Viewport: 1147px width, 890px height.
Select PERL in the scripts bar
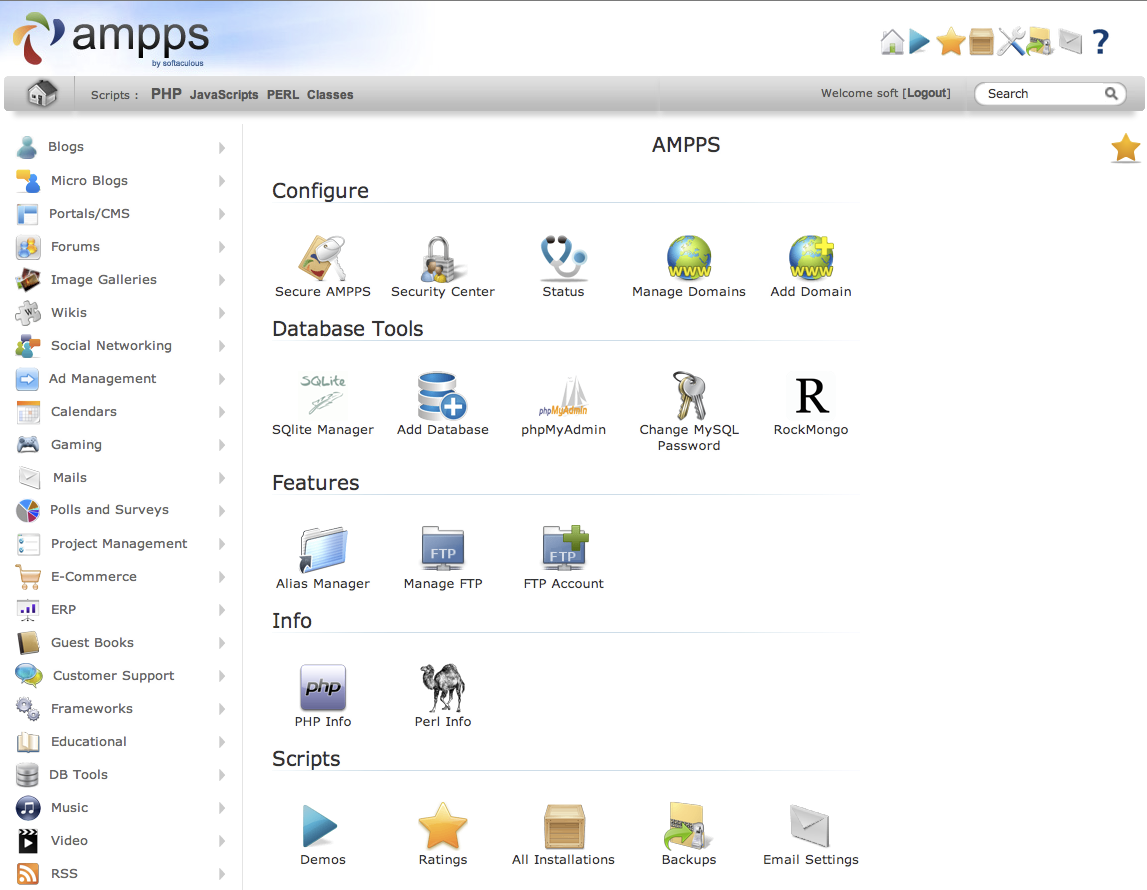click(282, 94)
